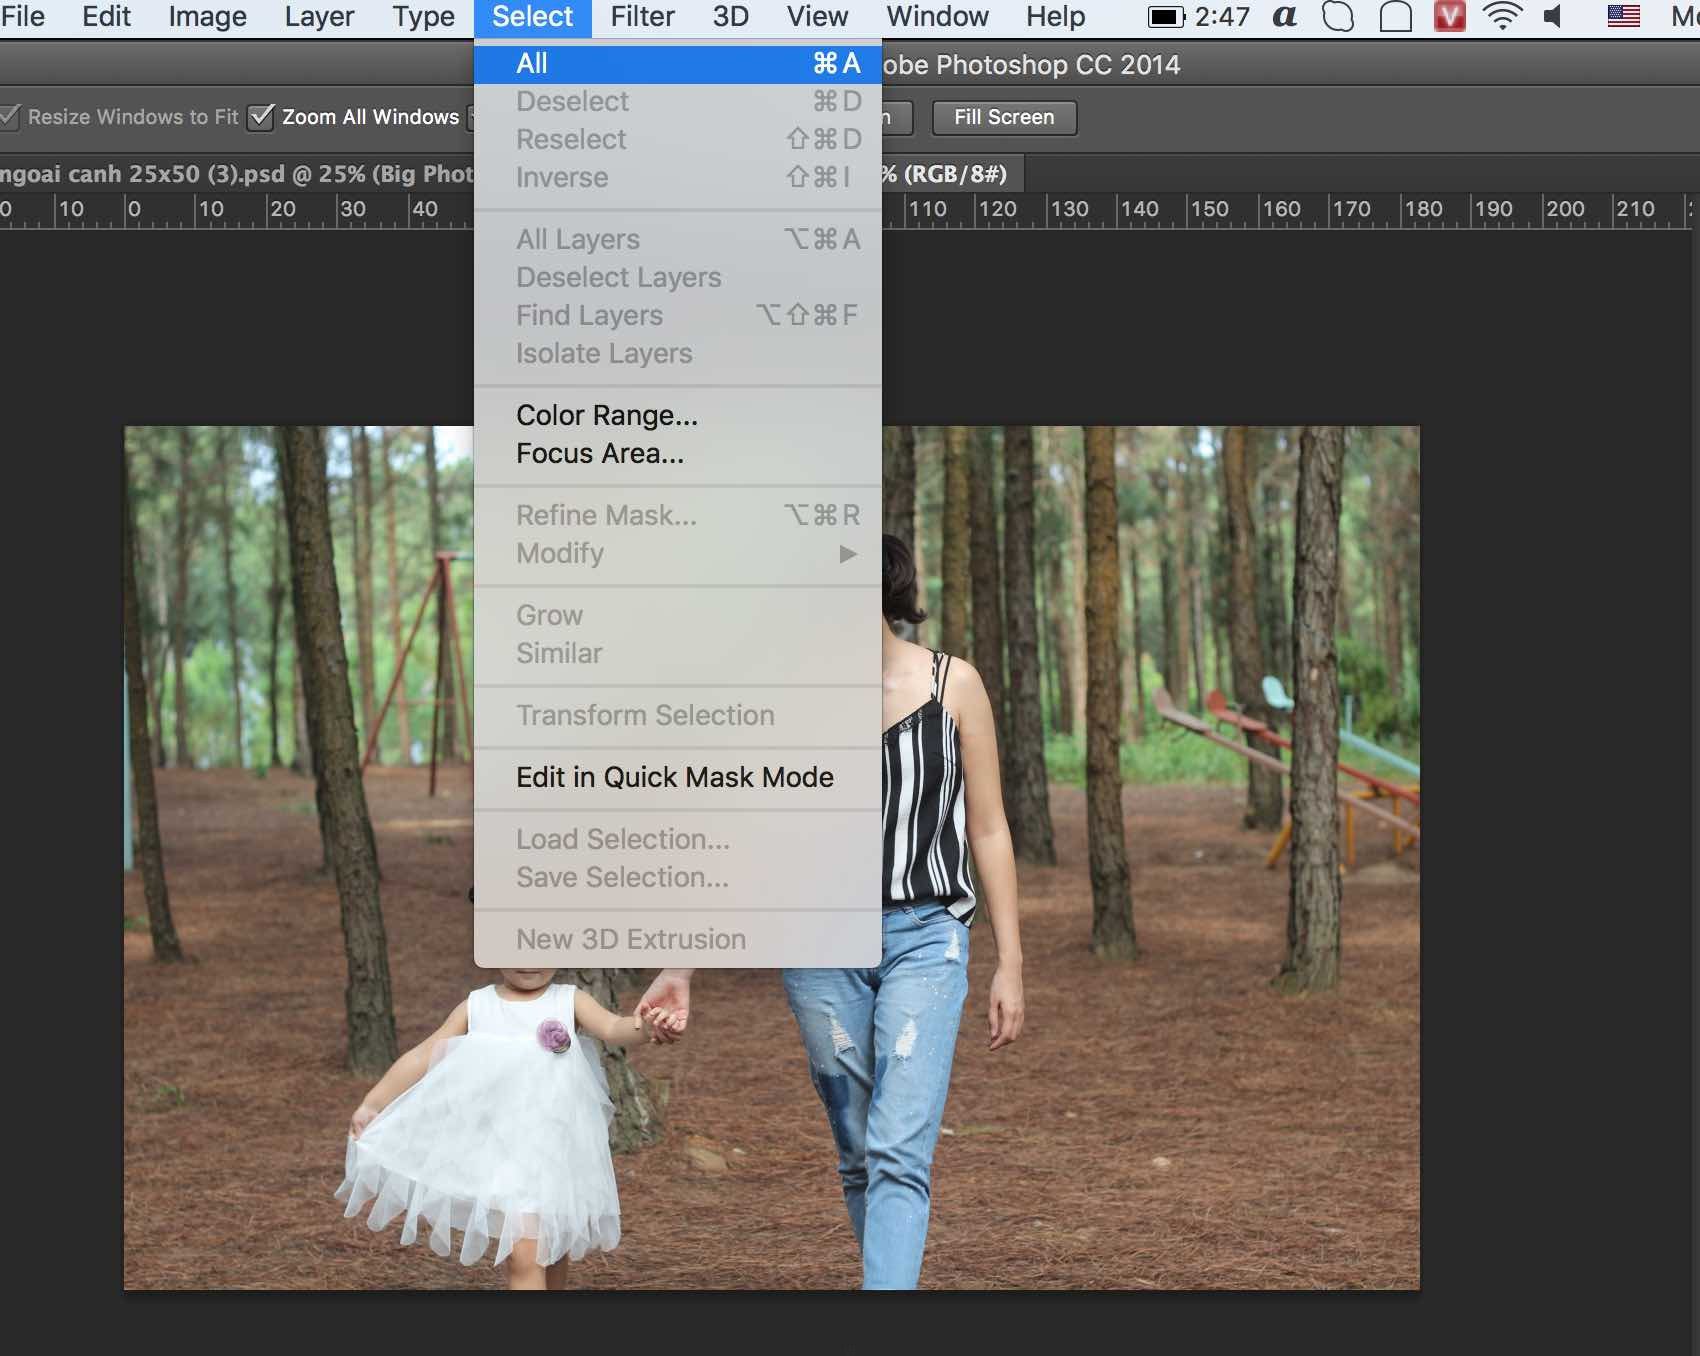The image size is (1700, 1356).
Task: Click the volume speaker icon
Action: [x=1553, y=17]
